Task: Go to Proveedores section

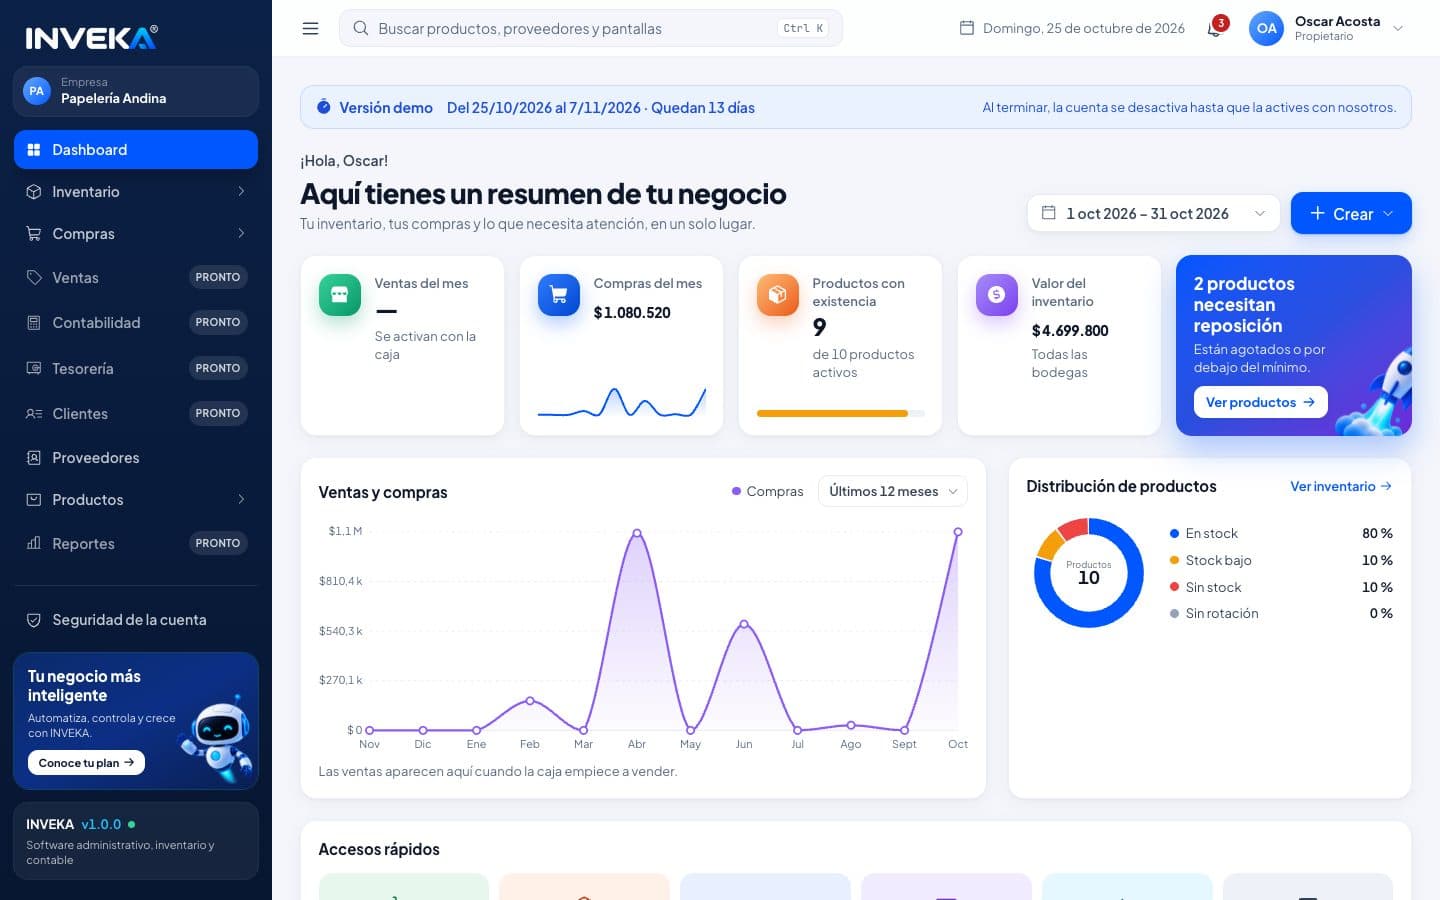Action: point(136,457)
